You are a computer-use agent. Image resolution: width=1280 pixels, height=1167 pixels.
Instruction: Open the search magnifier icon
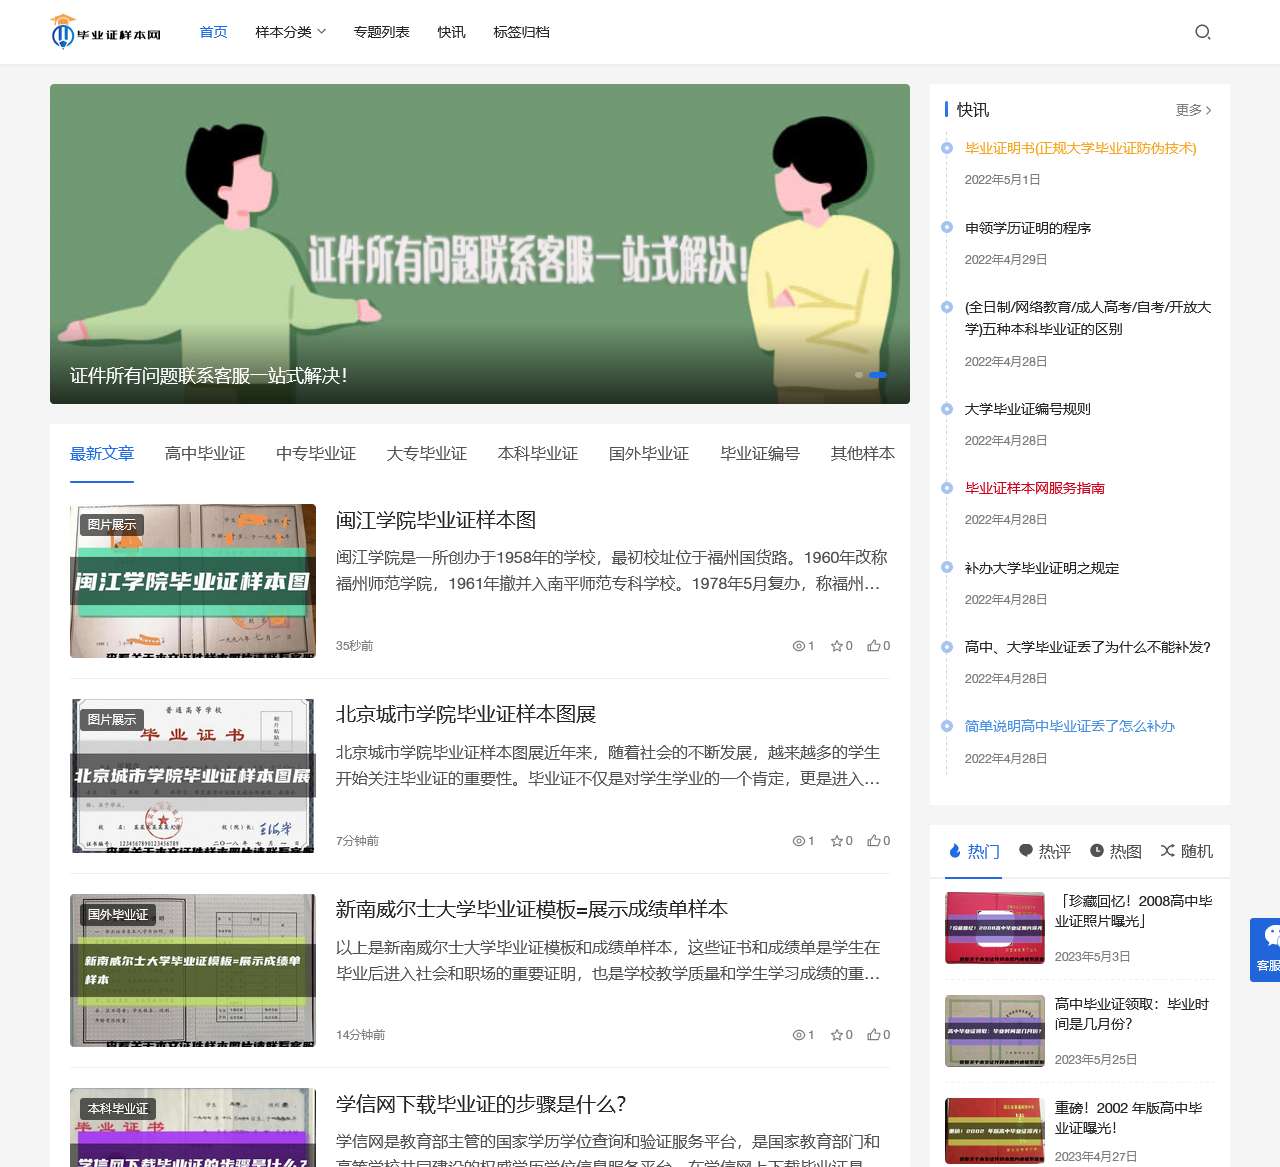point(1203,32)
